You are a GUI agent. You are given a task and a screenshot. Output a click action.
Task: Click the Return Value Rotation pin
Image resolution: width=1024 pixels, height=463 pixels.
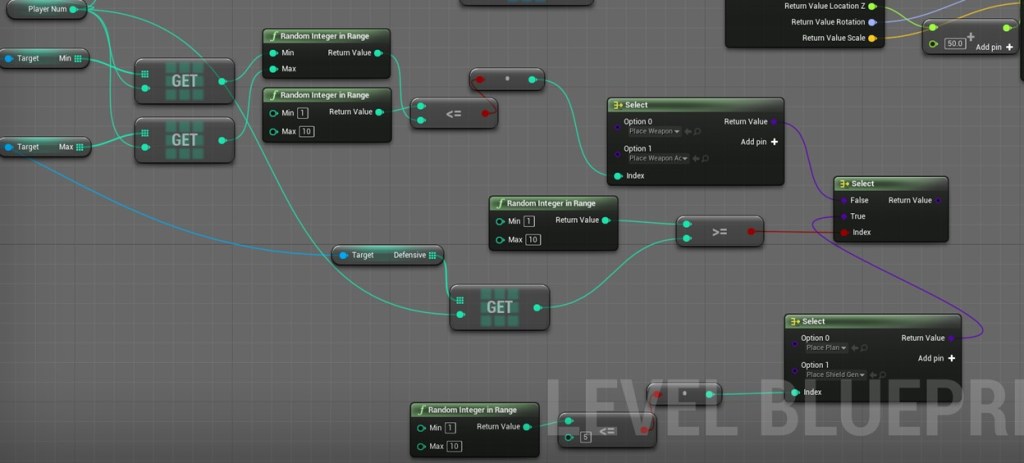[x=872, y=22]
